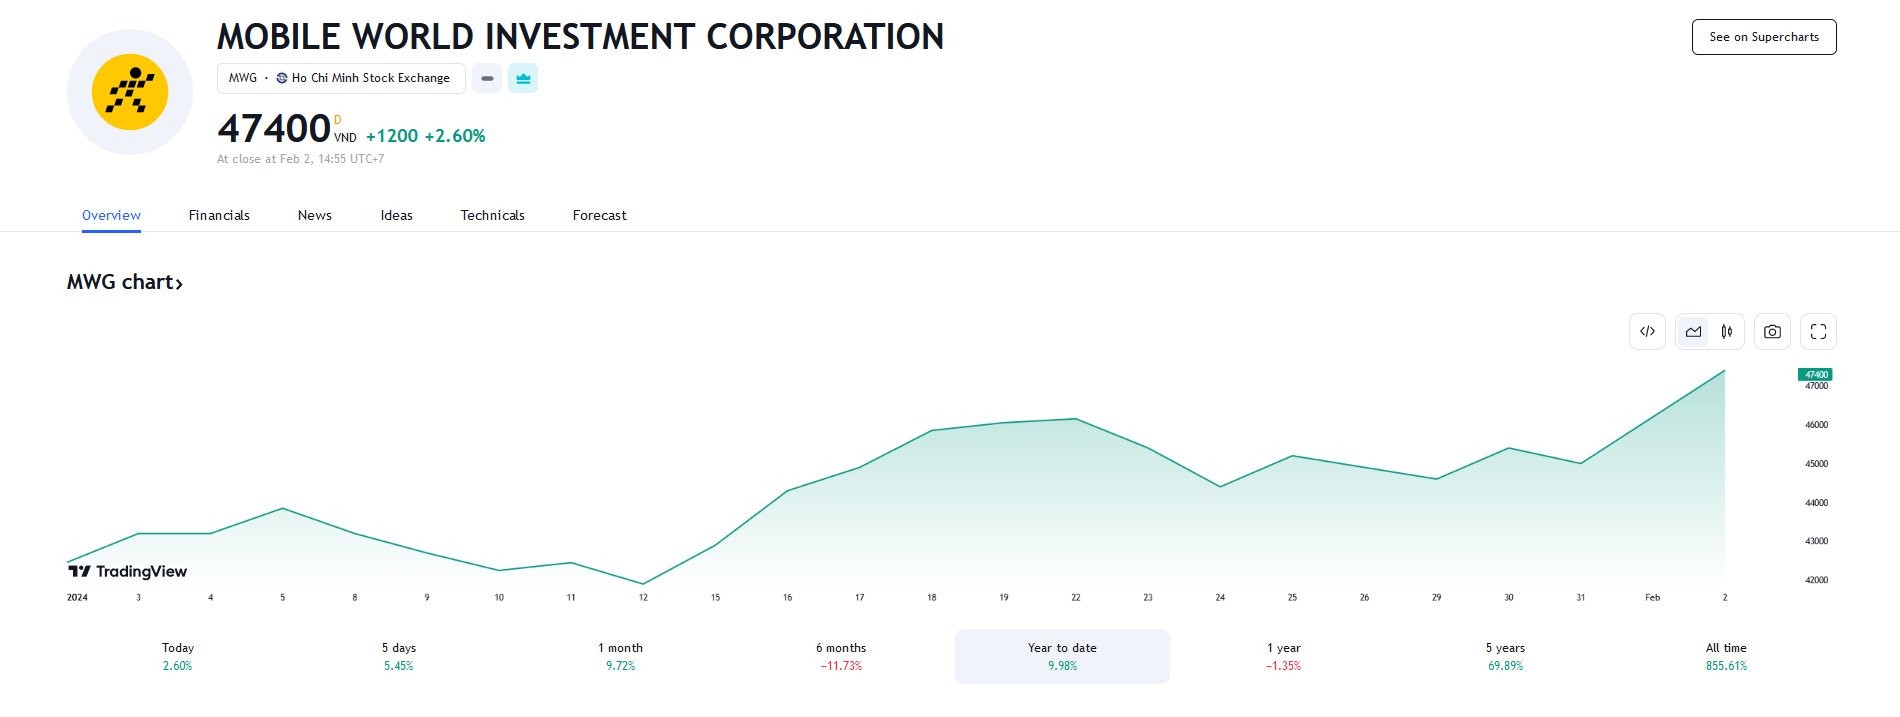The height and width of the screenshot is (717, 1900).
Task: Open the News tab
Action: [x=314, y=215]
